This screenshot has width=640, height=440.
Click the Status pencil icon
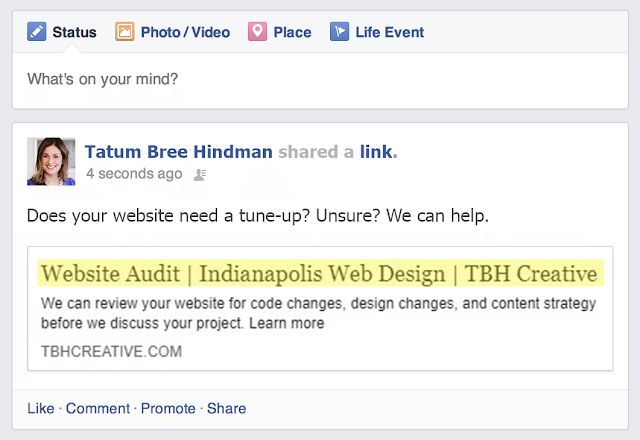[x=36, y=32]
